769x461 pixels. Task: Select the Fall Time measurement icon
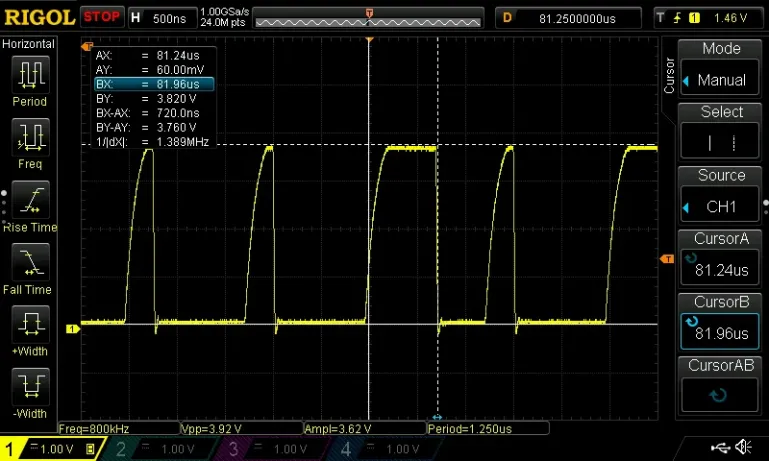click(30, 262)
